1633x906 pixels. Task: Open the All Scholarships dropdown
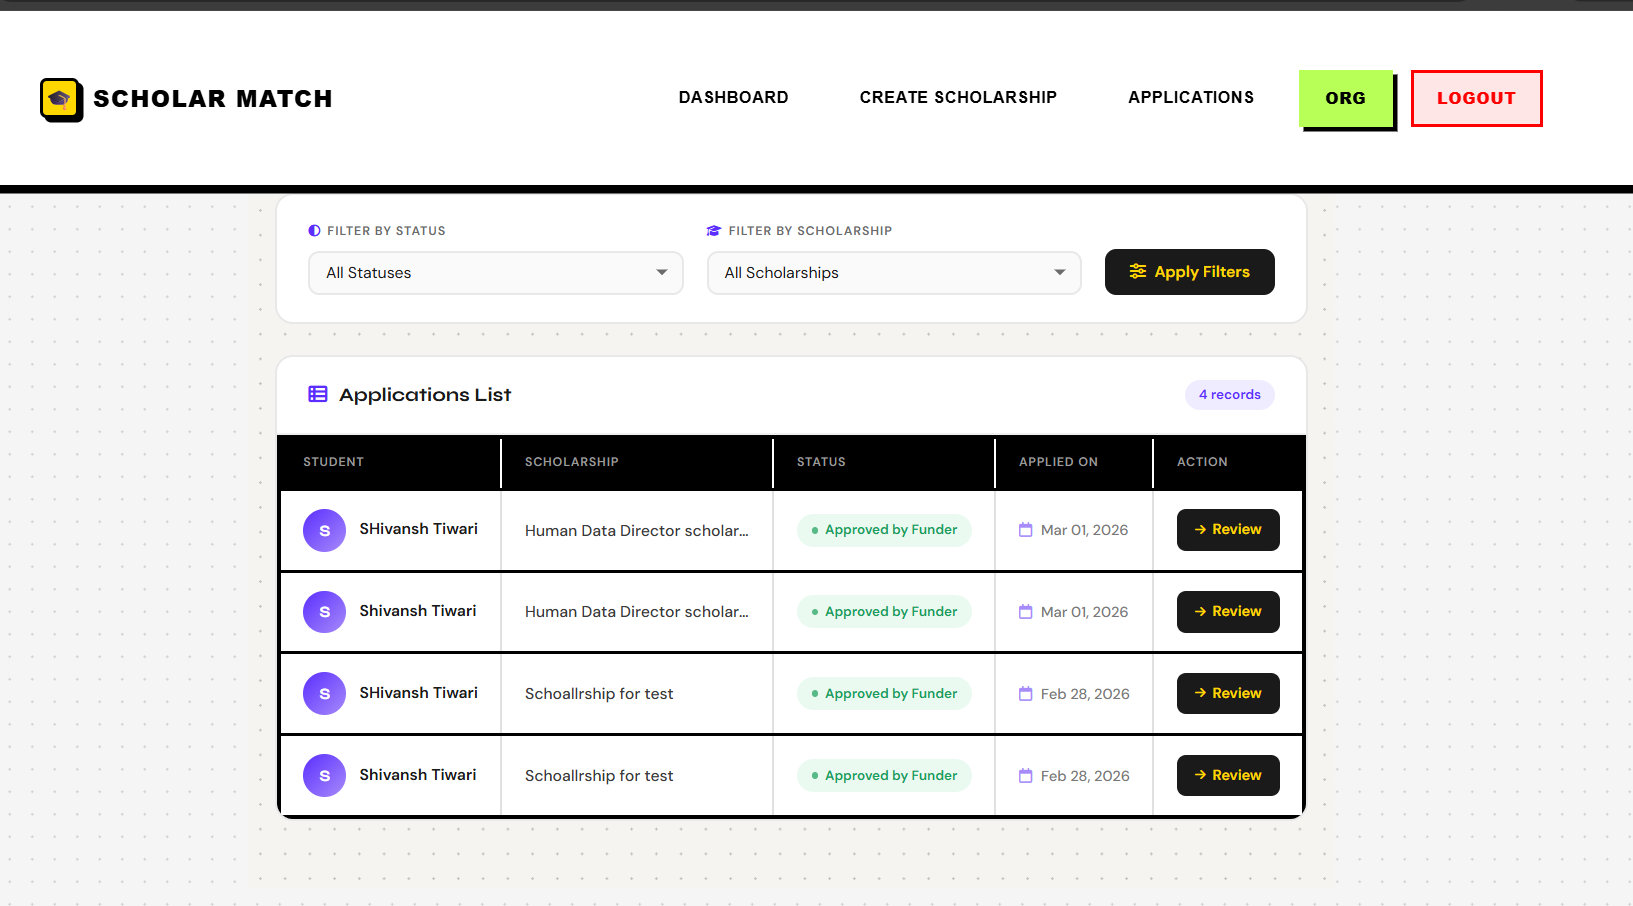pyautogui.click(x=894, y=273)
